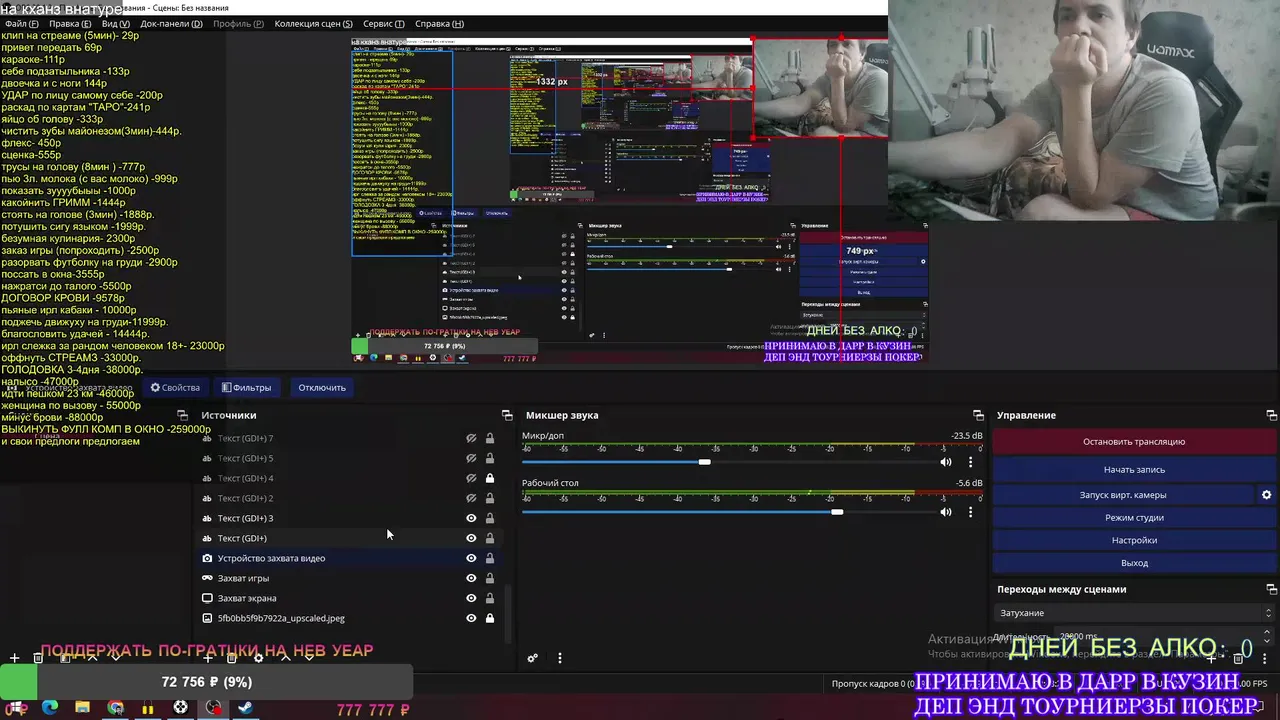The image size is (1280, 720).
Task: Show hidden source Текст (GDI+) 7
Action: pos(471,438)
